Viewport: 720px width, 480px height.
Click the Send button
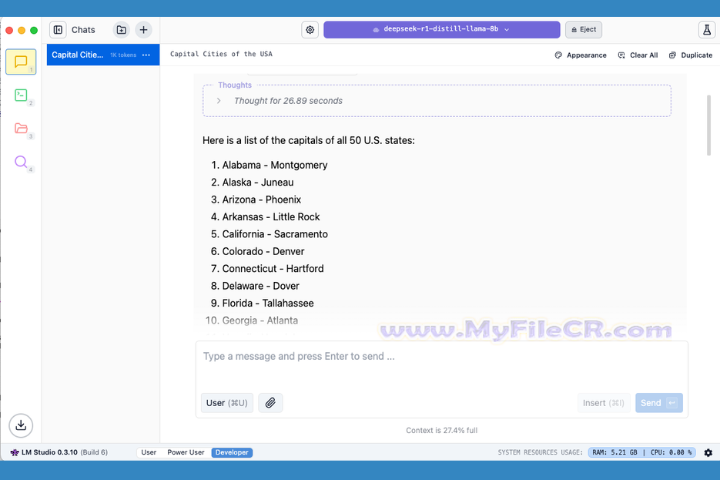659,403
